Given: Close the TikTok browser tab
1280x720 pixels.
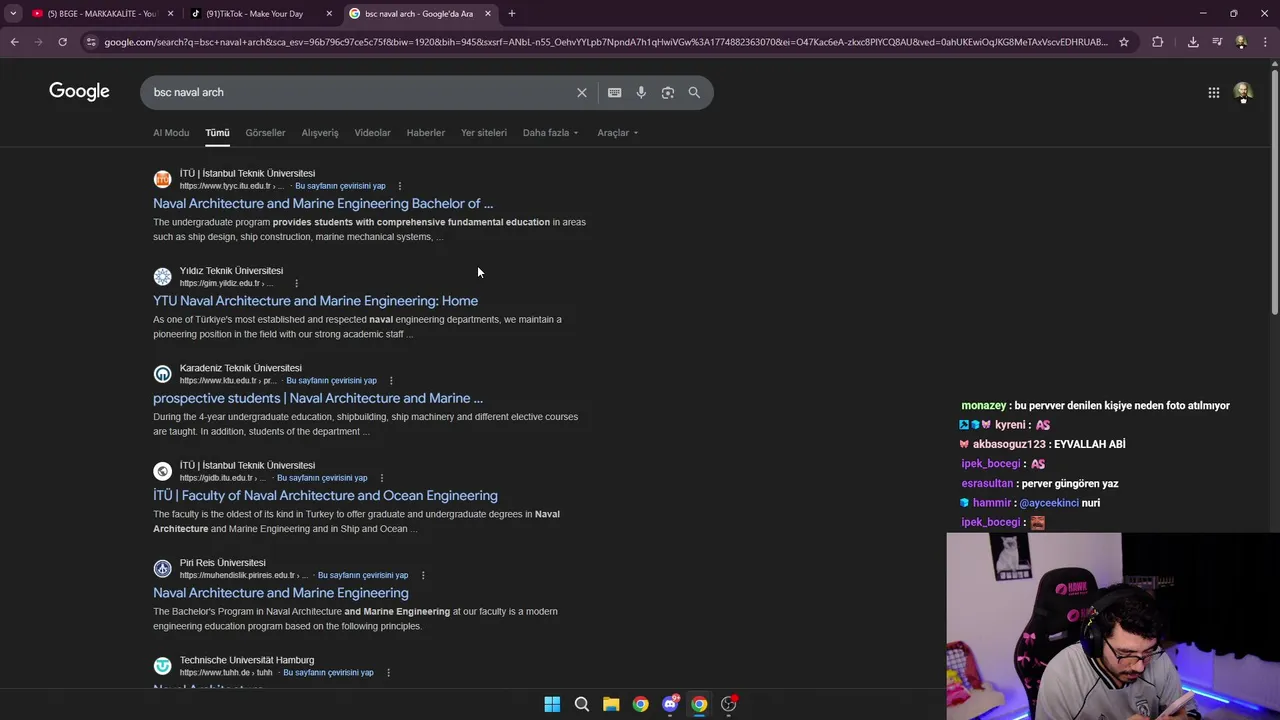Looking at the screenshot, I should coord(329,13).
